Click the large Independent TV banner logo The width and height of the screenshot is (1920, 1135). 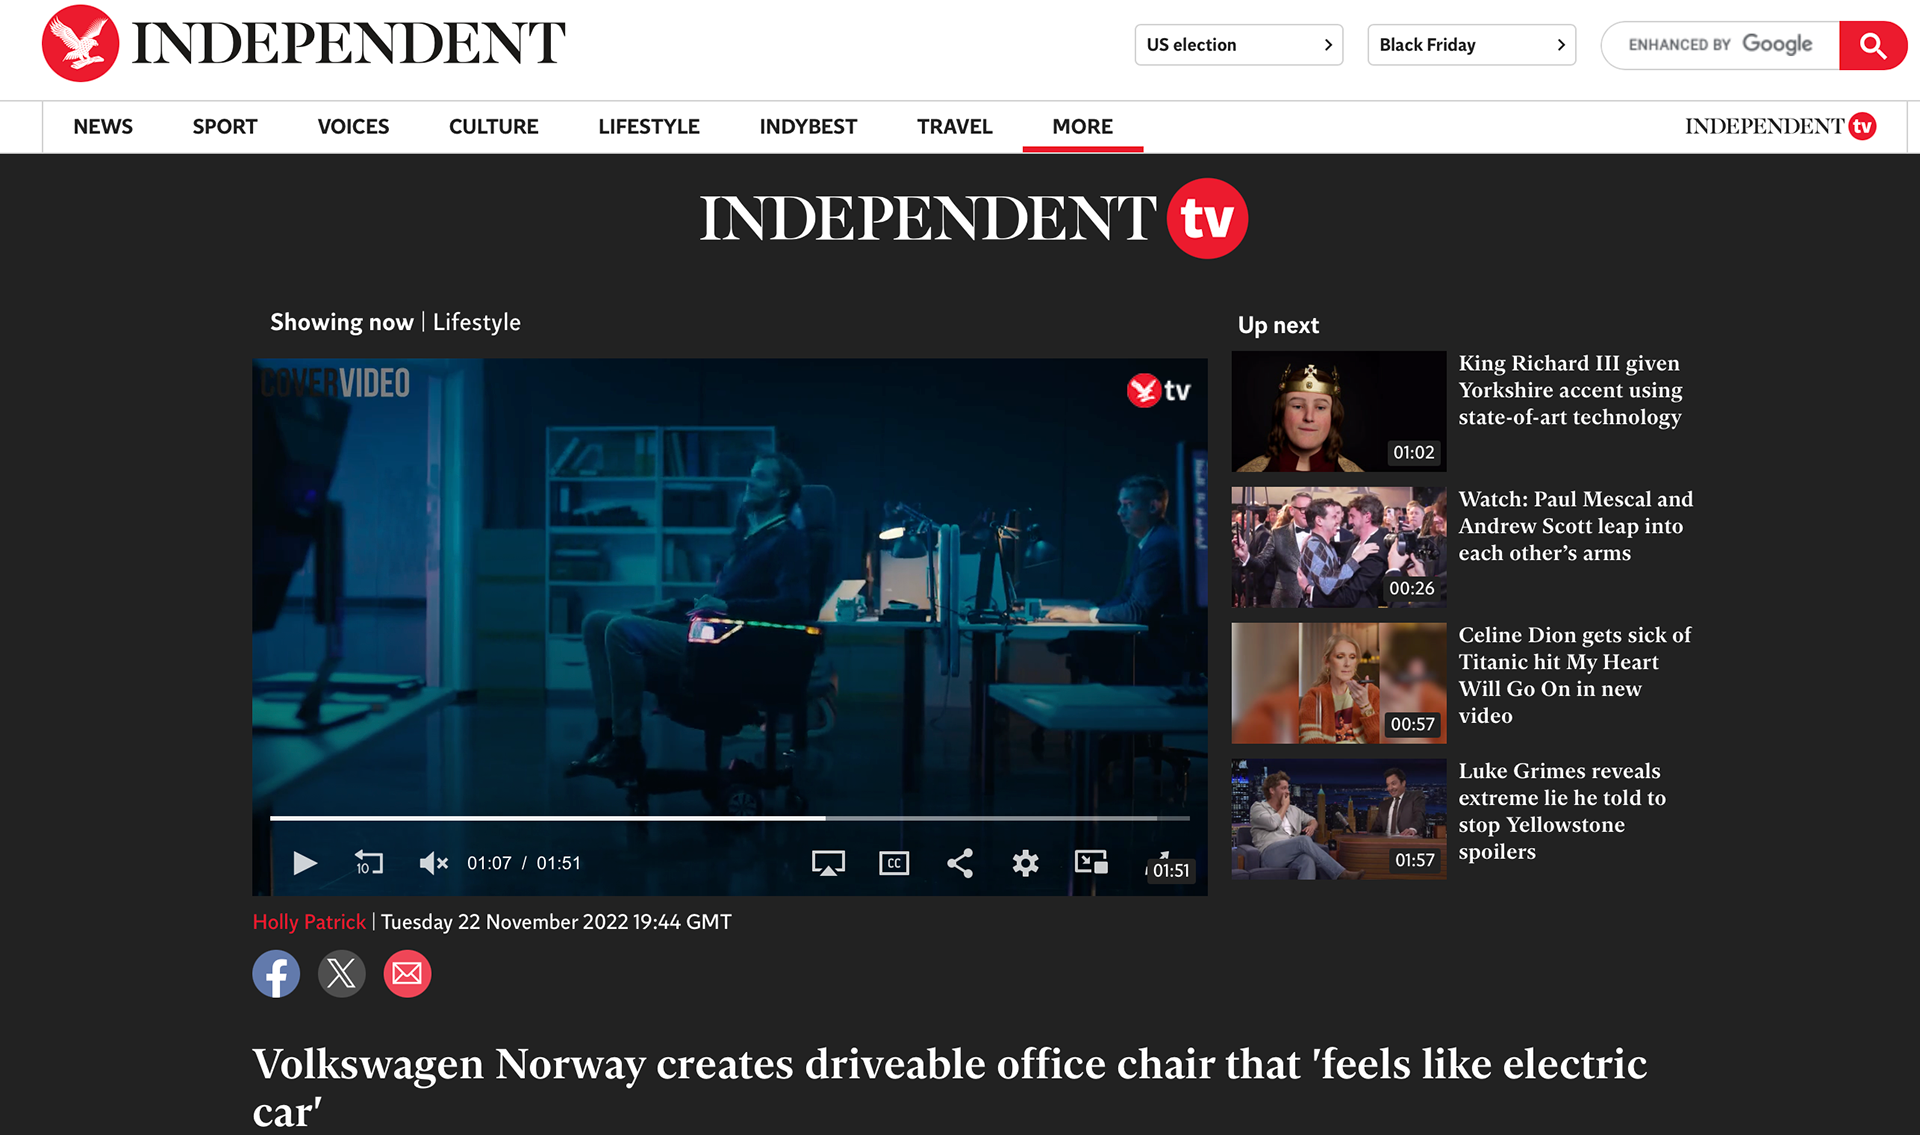tap(973, 218)
